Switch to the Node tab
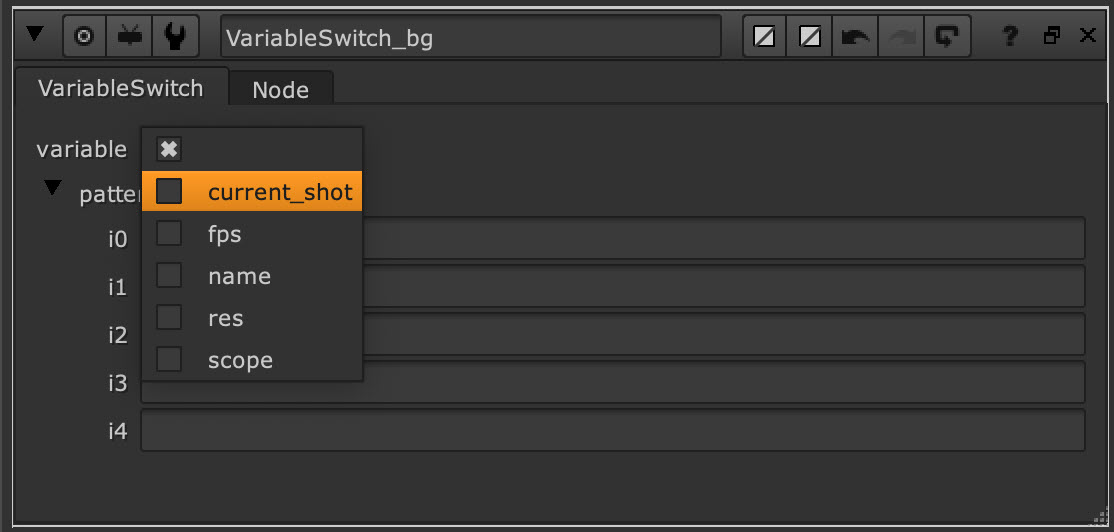This screenshot has height=532, width=1114. pos(280,89)
